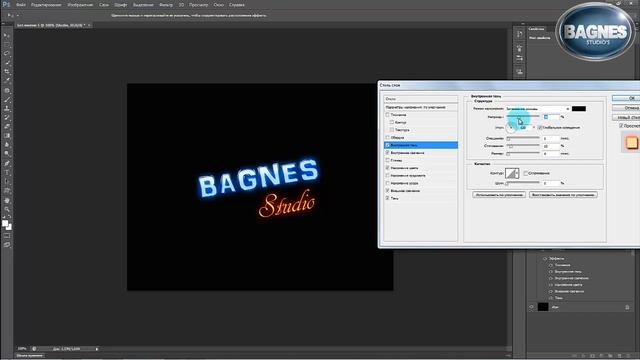640x360 pixels.
Task: Click the foreground/background color swatches
Action: [7, 225]
